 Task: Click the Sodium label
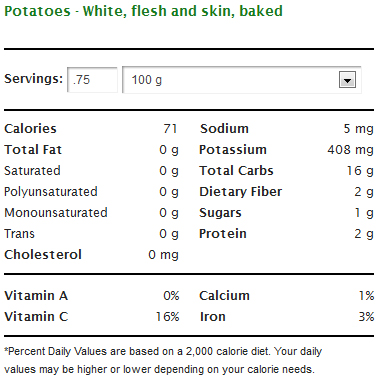pos(224,128)
